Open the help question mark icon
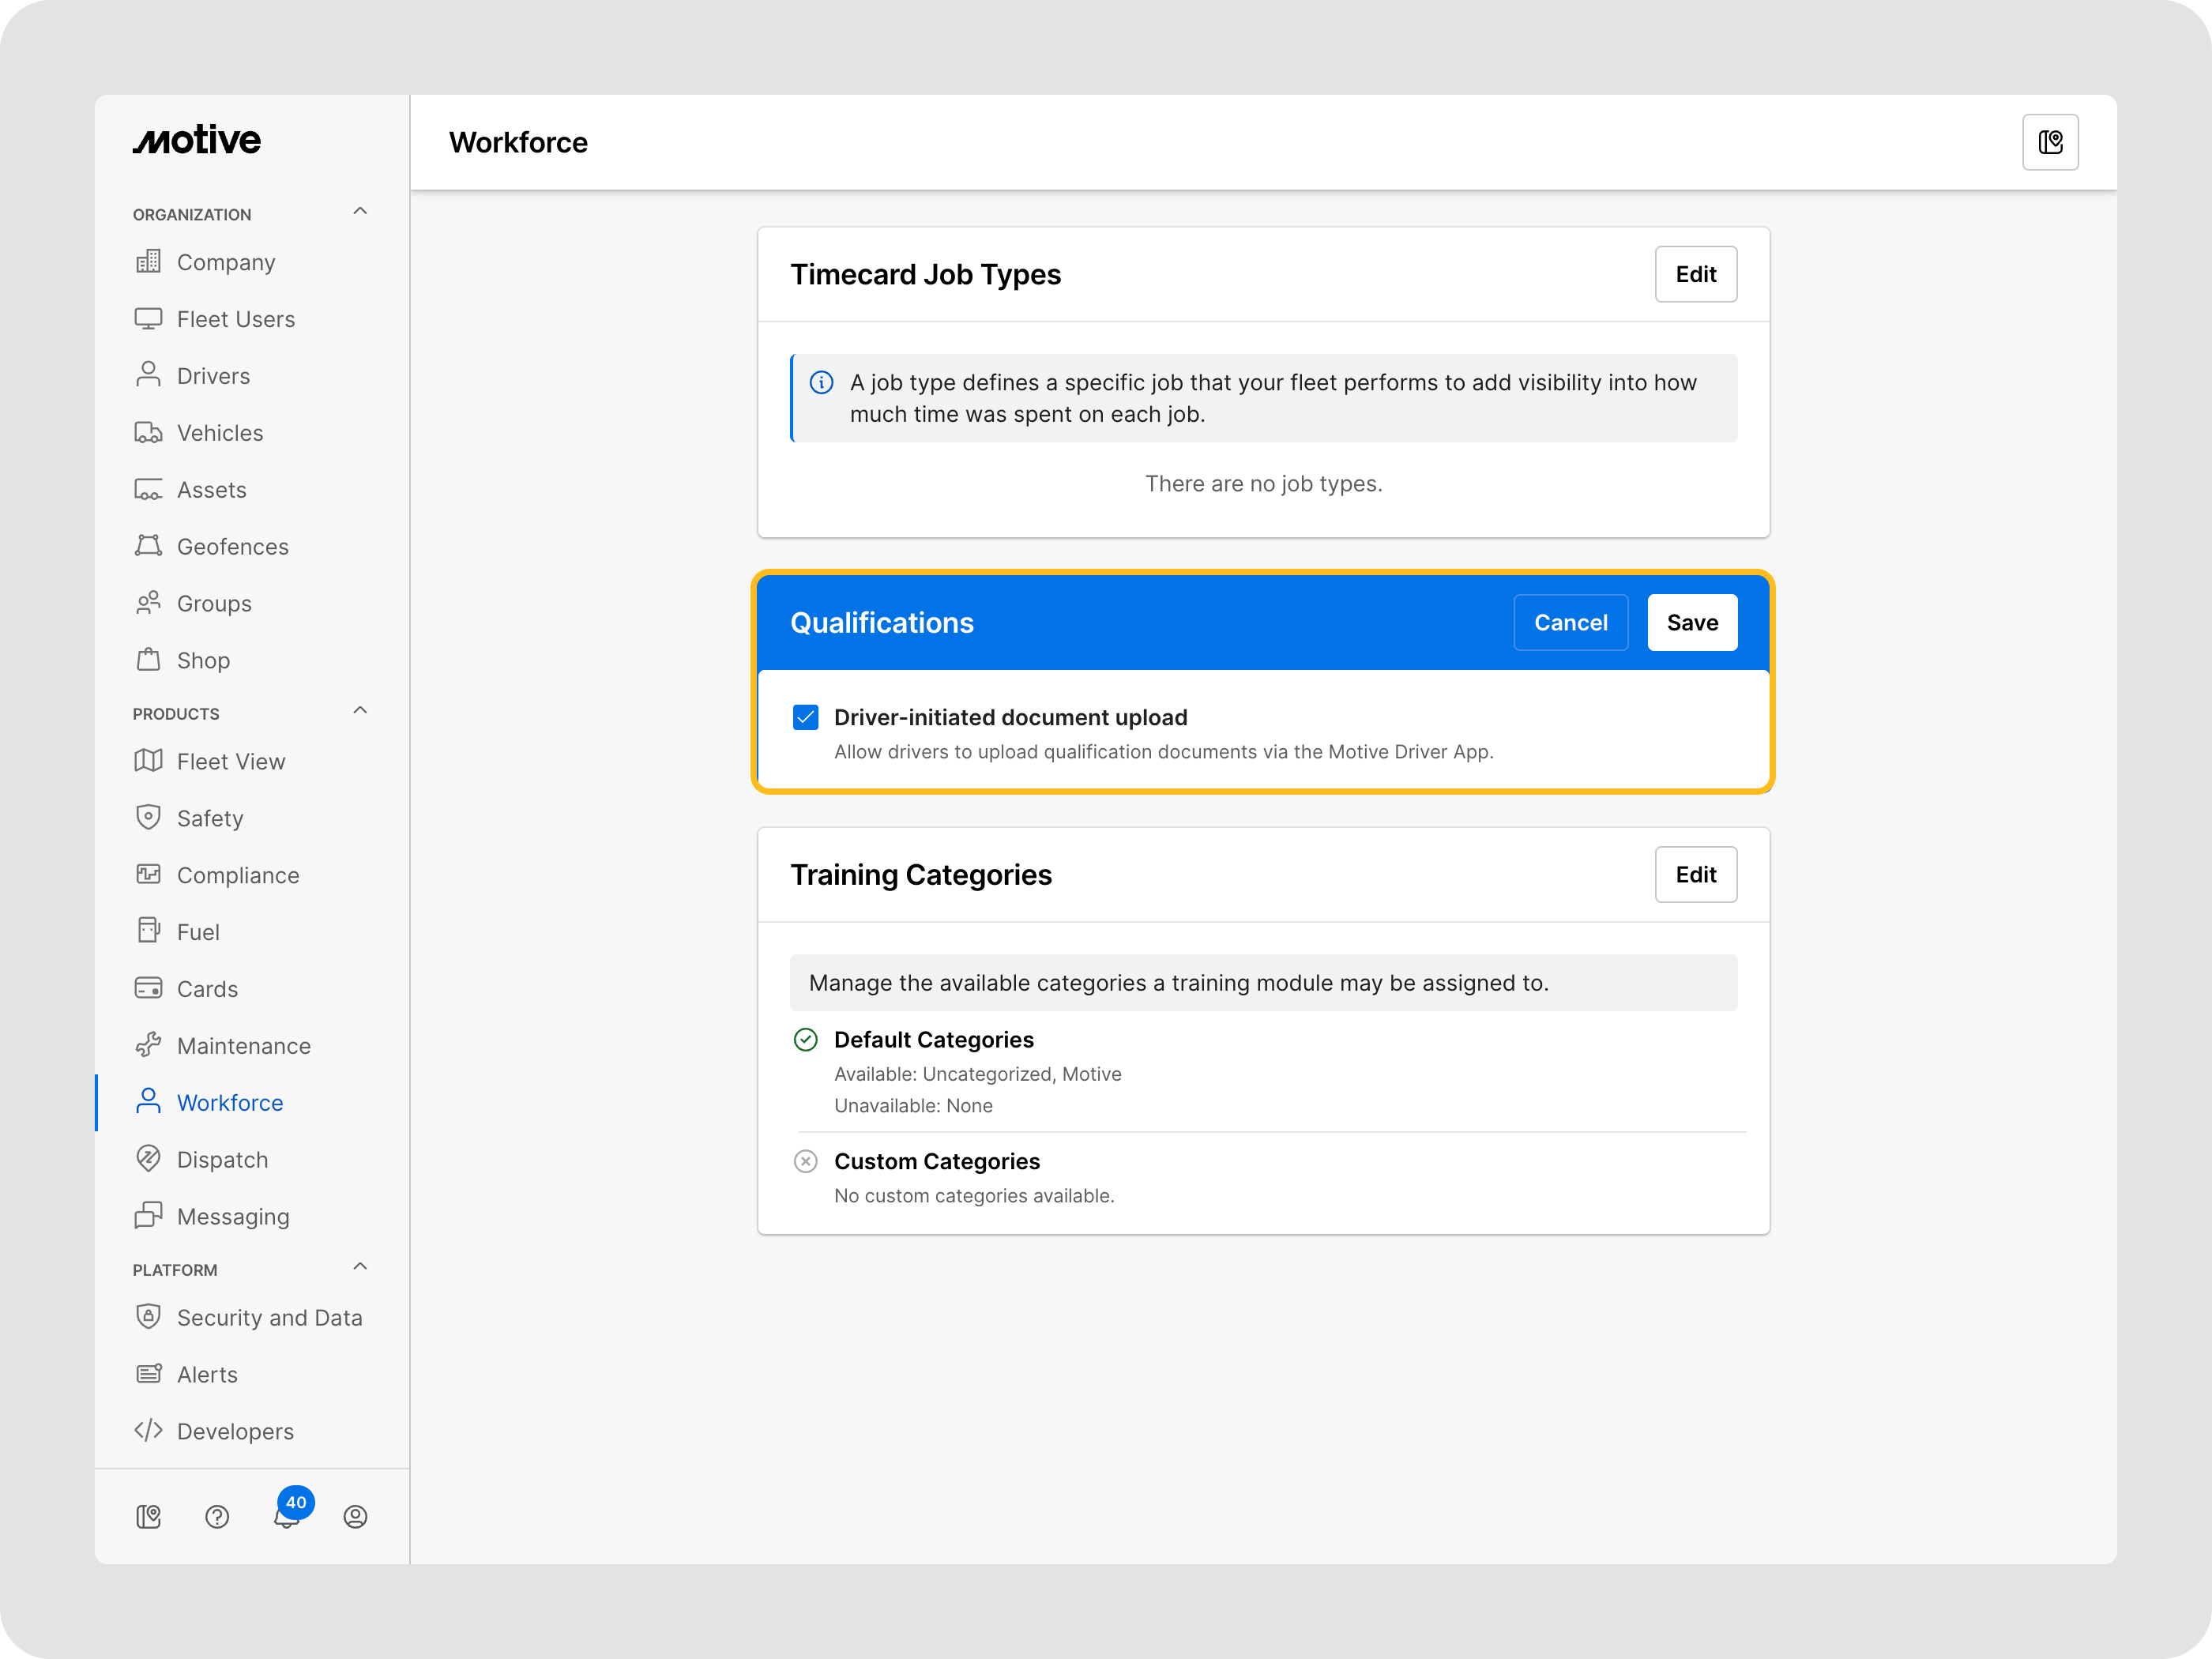 (x=217, y=1517)
